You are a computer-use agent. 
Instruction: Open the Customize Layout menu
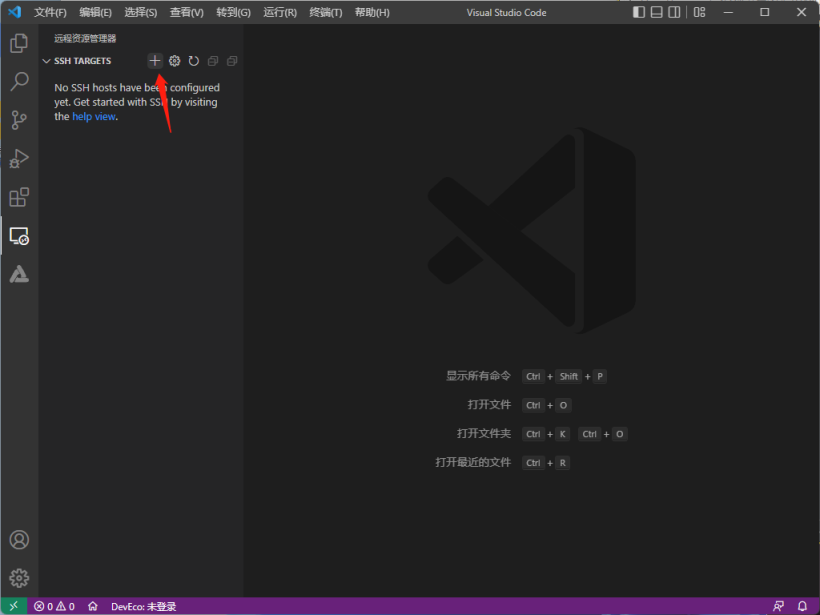pos(700,12)
